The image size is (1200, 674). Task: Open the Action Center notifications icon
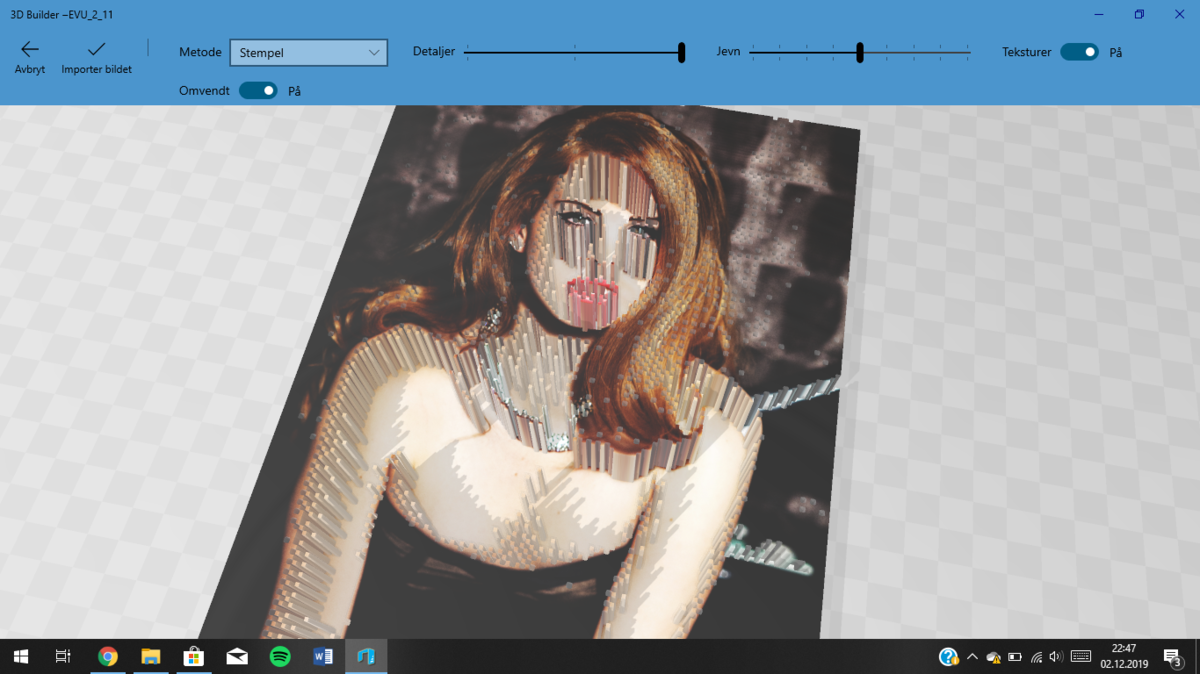(1173, 657)
